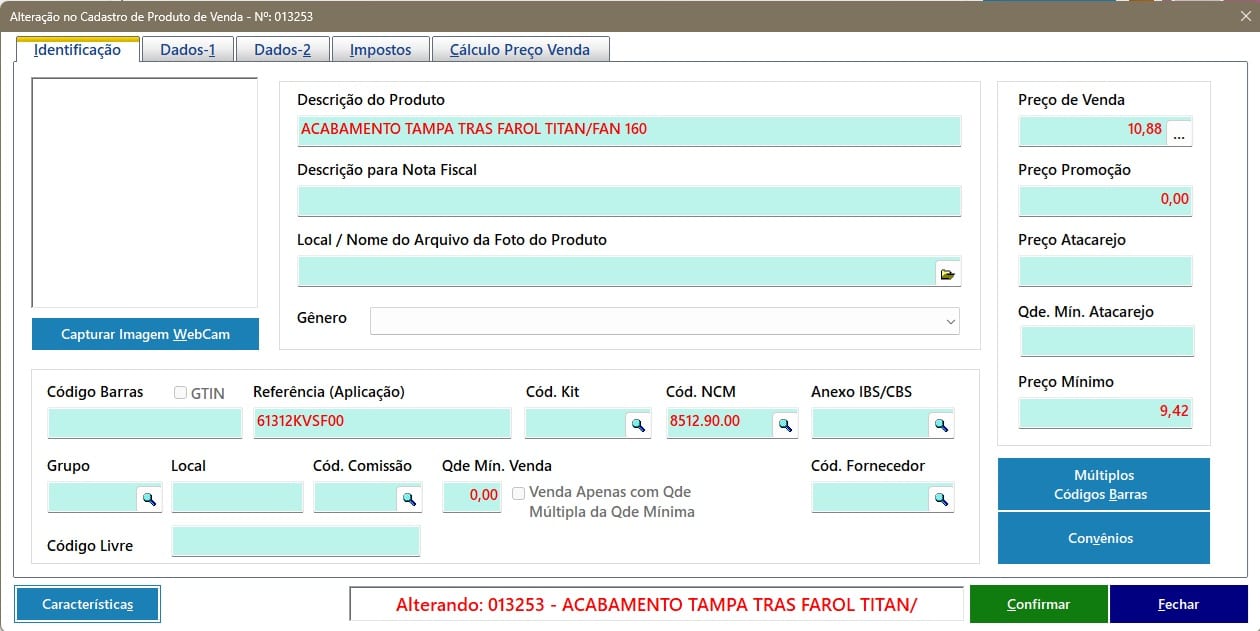The height and width of the screenshot is (631, 1260).
Task: Confirm changes with the Confirmar button
Action: [1039, 604]
